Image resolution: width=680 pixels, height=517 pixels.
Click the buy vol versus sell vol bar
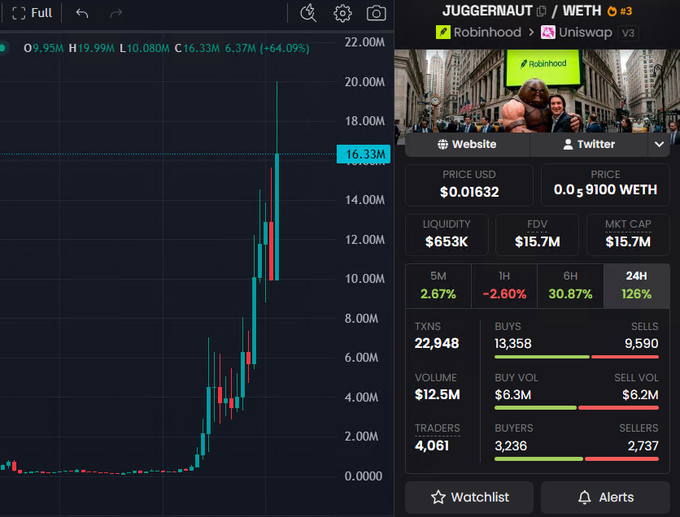point(576,408)
